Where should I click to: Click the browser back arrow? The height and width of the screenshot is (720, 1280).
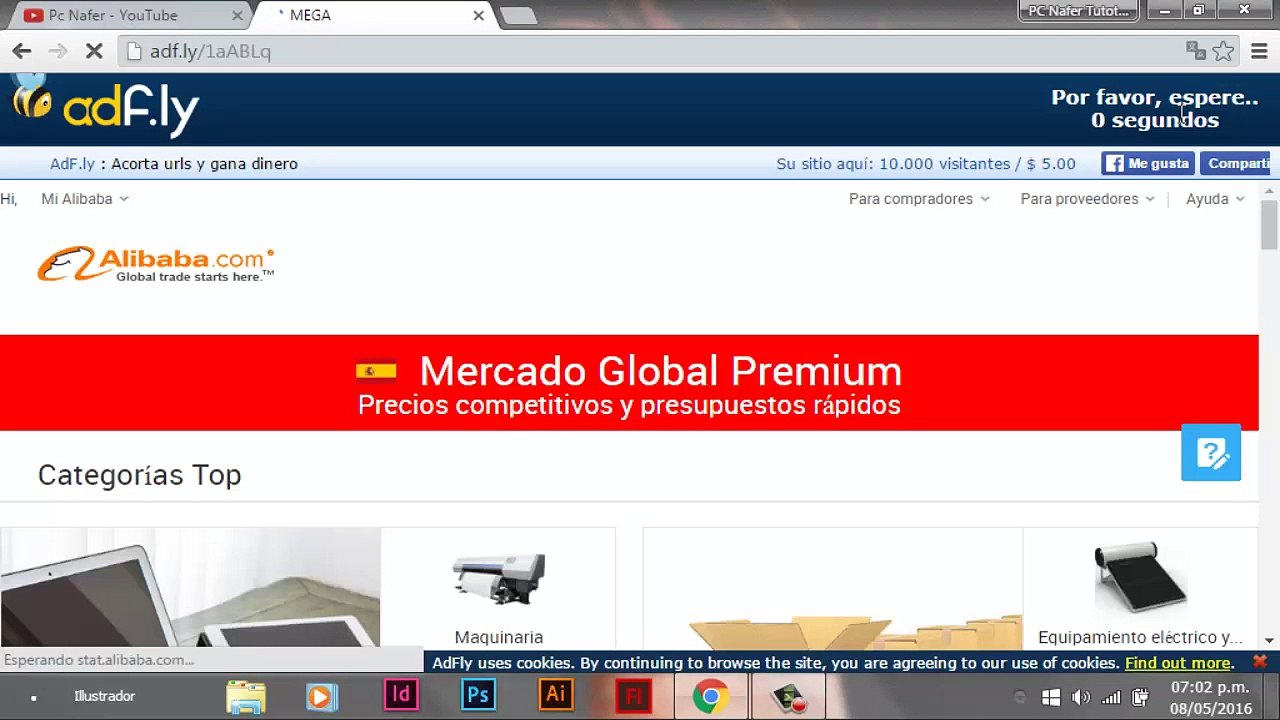[22, 51]
